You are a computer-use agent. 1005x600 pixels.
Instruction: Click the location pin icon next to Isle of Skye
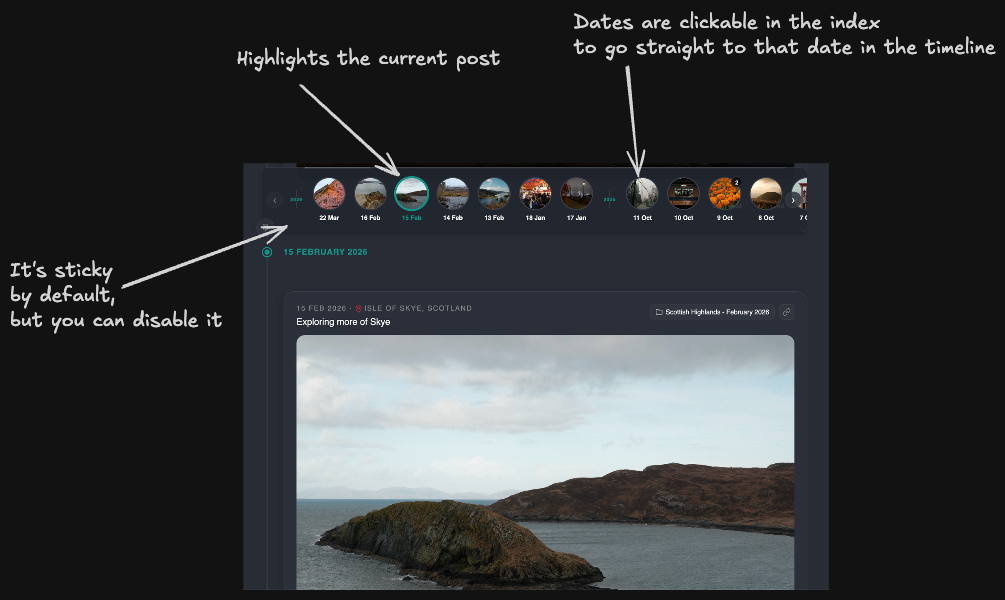[359, 309]
